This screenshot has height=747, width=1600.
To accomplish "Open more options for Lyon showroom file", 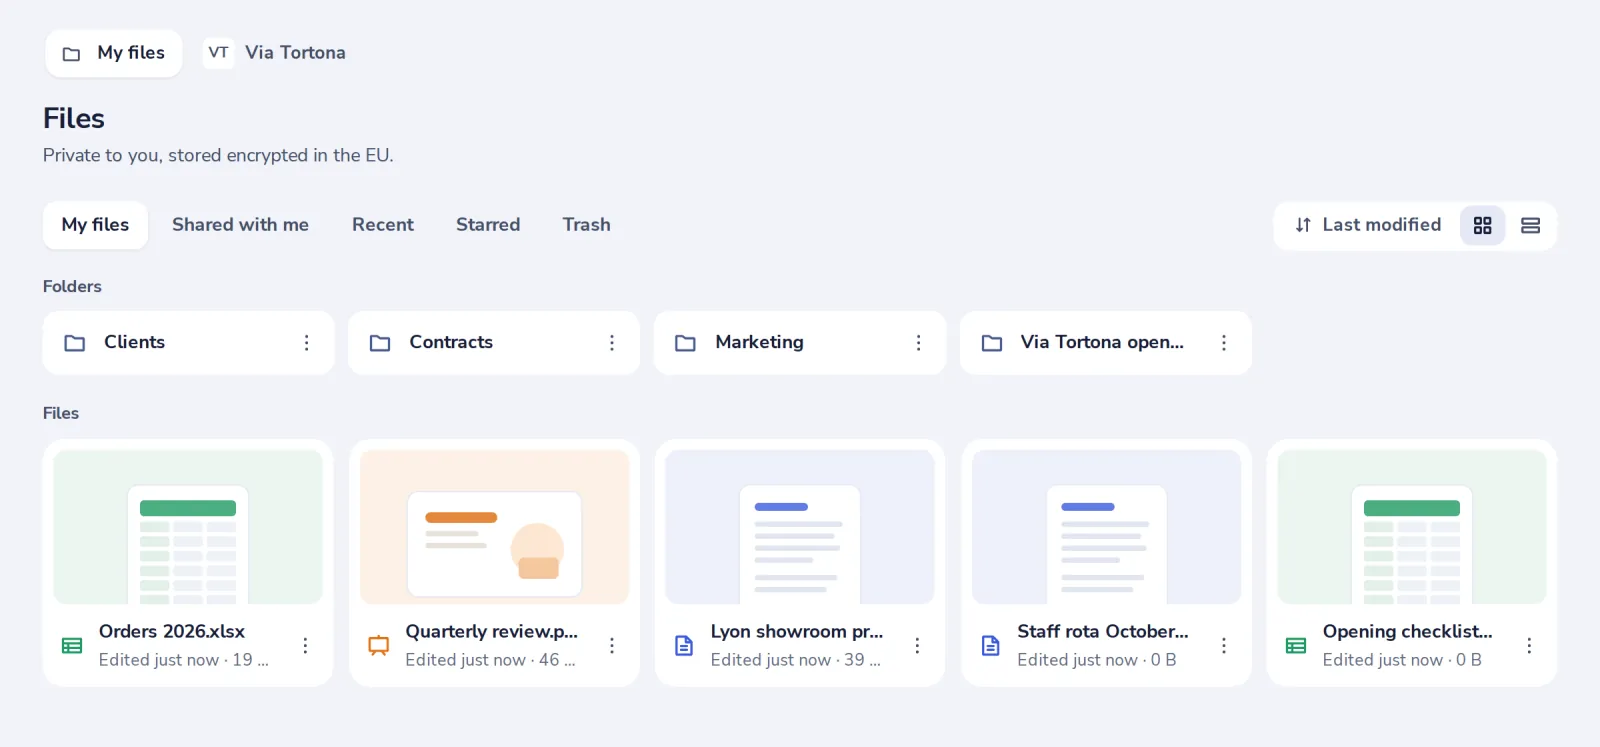I will 917,646.
